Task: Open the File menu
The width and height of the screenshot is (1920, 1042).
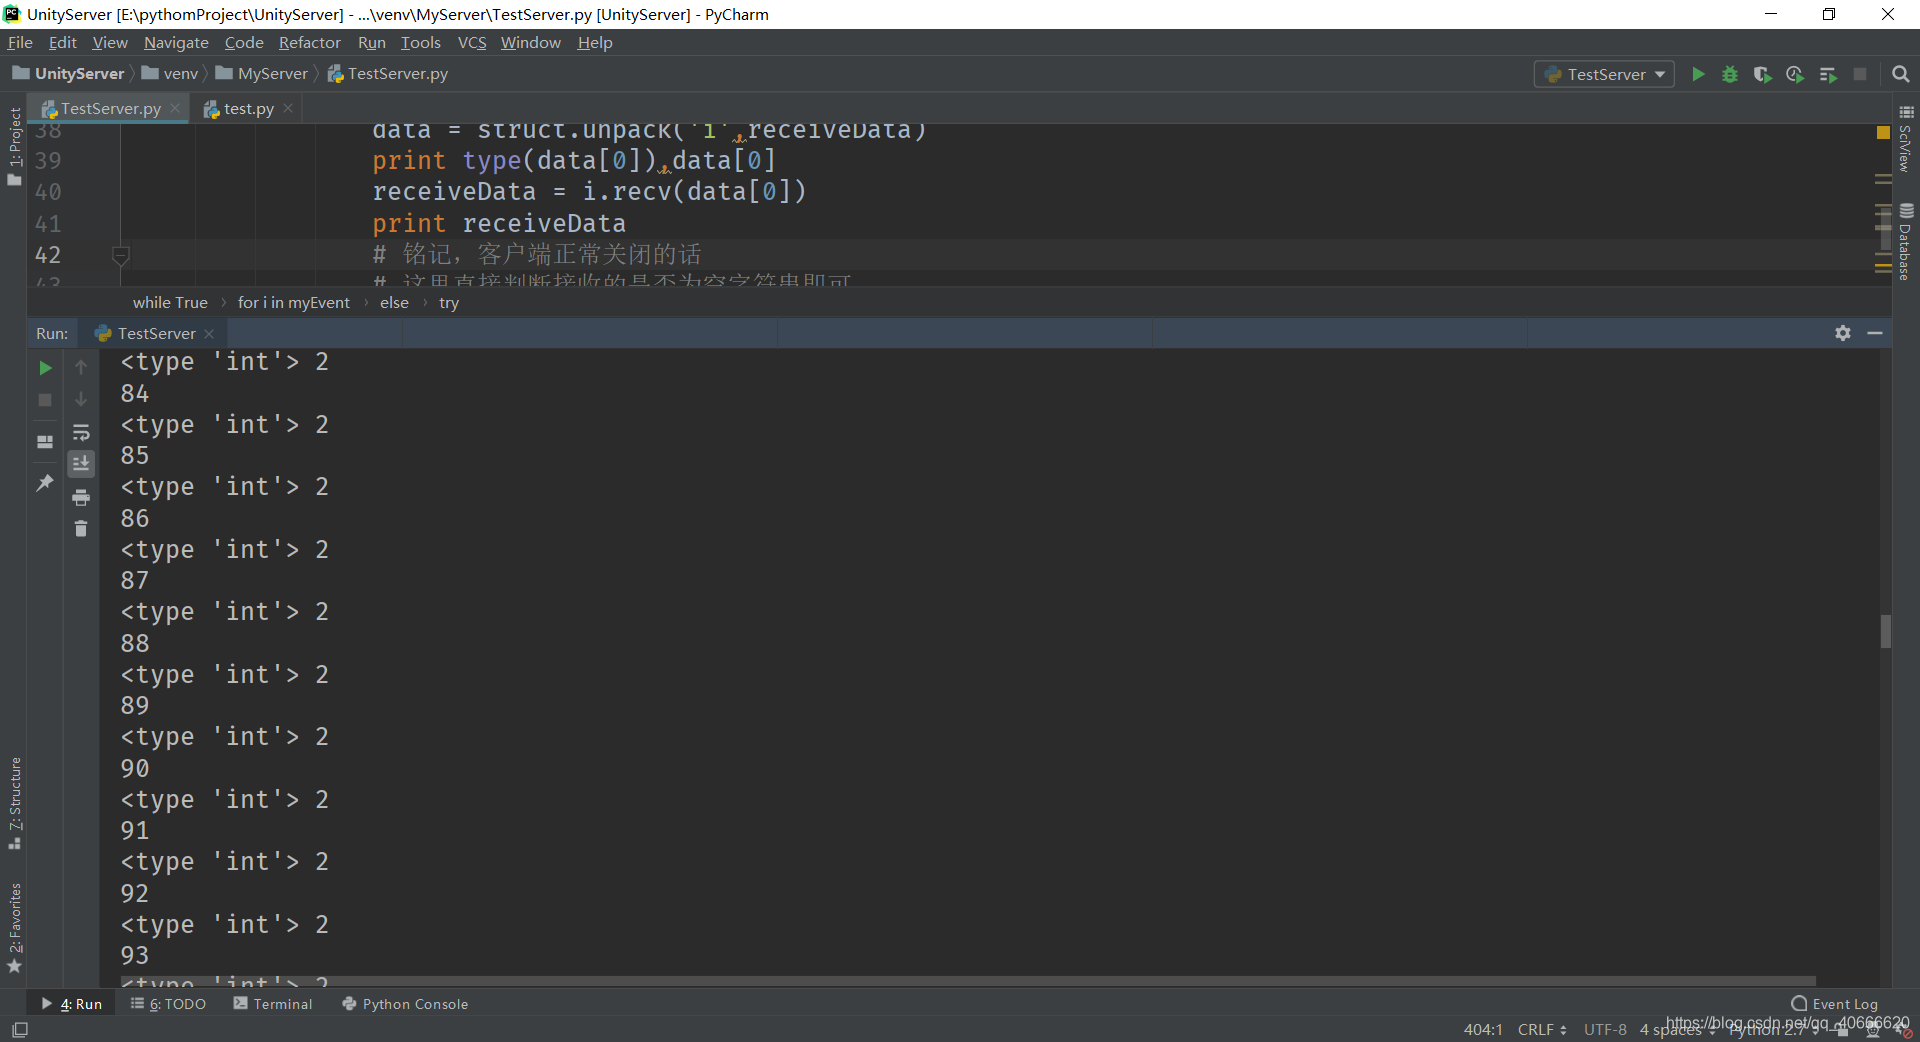Action: [20, 42]
